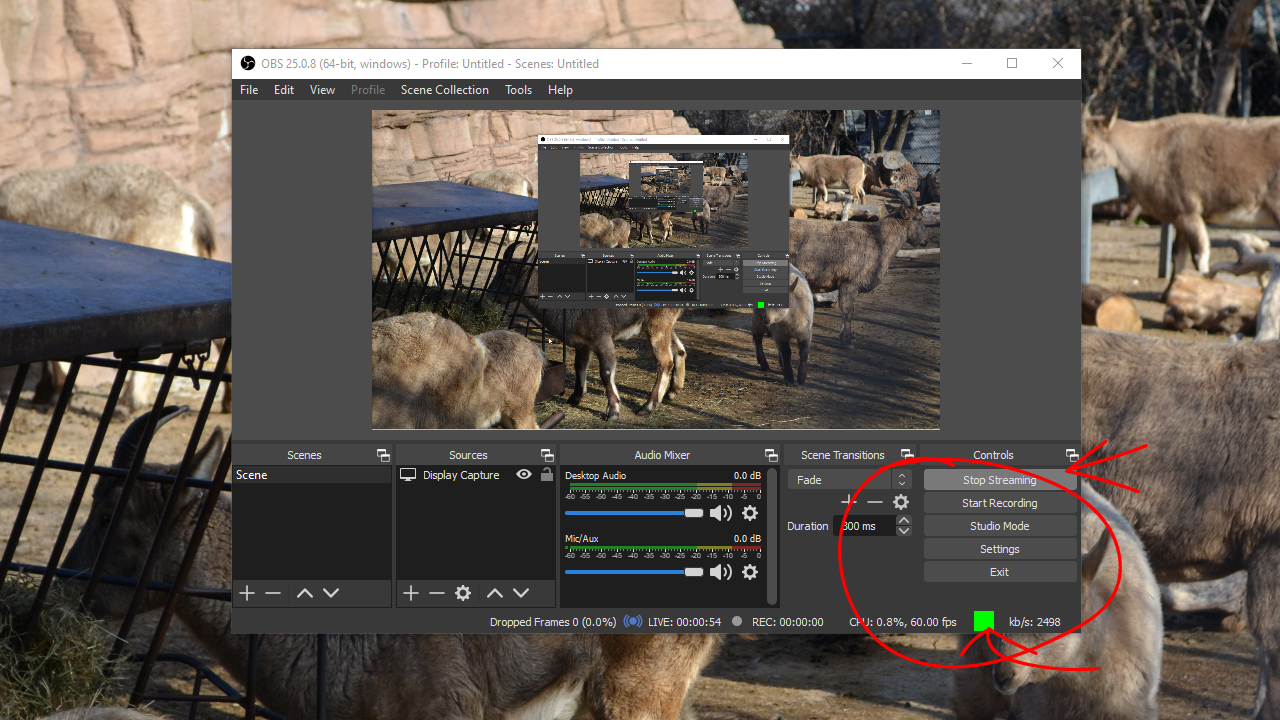Remove the selected scene with minus icon
This screenshot has height=720, width=1280.
coord(273,593)
